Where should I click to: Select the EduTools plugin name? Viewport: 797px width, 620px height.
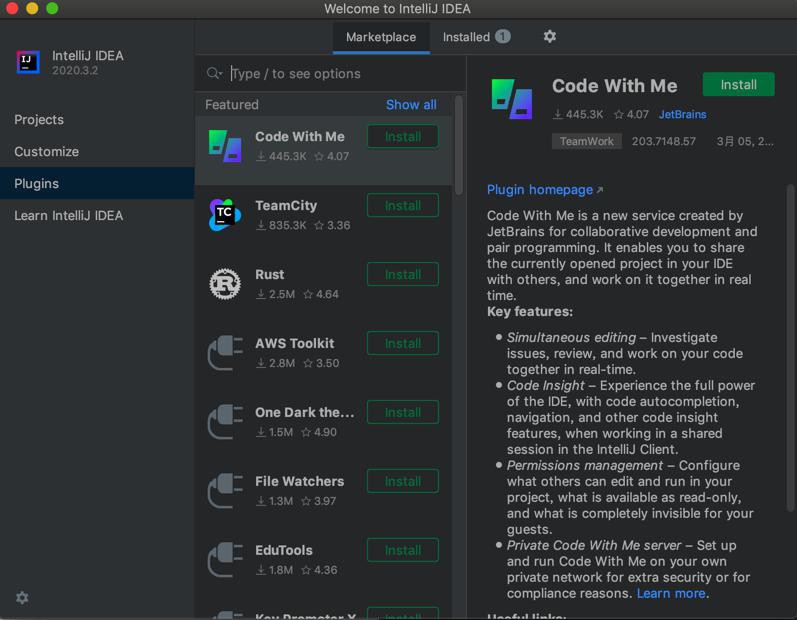pyautogui.click(x=284, y=550)
